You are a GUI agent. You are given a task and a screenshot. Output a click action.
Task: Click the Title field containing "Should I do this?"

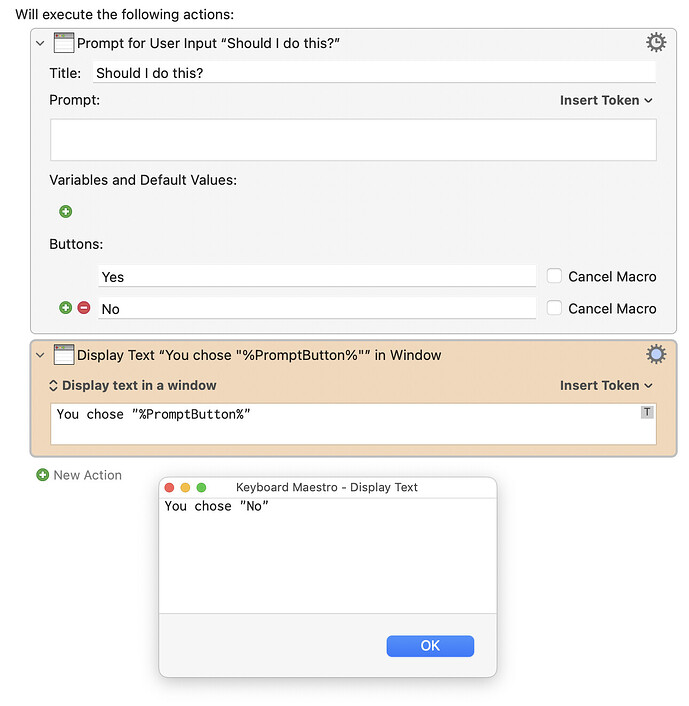pyautogui.click(x=373, y=73)
